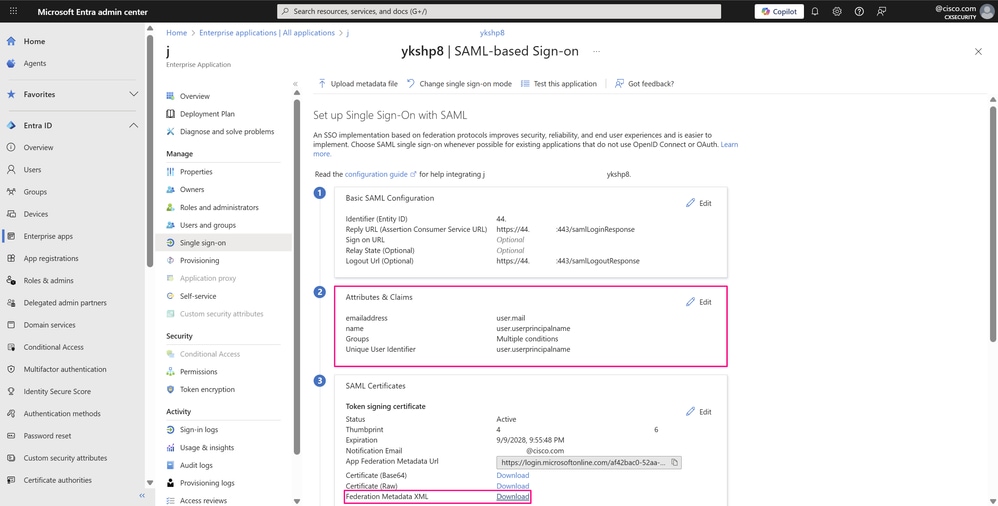Open the ellipsis more options beside title

596,52
